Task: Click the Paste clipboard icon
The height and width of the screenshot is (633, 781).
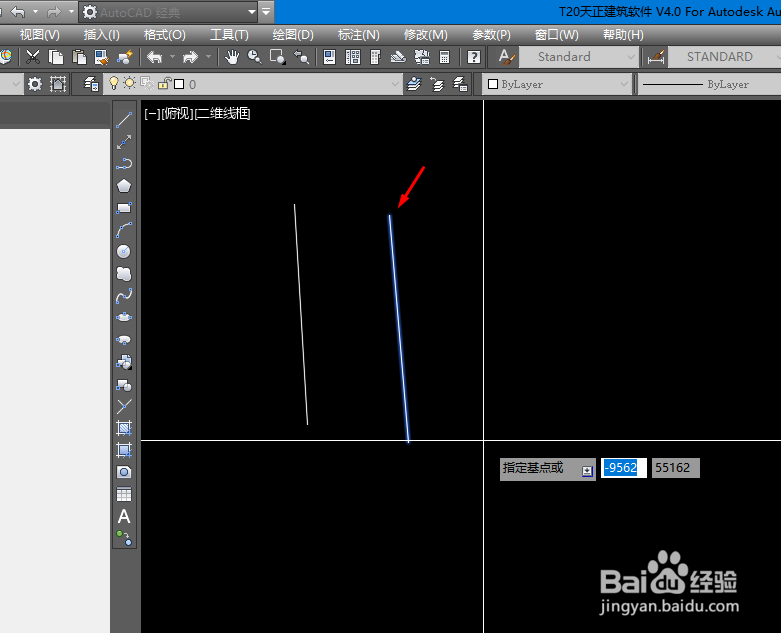Action: (x=79, y=57)
